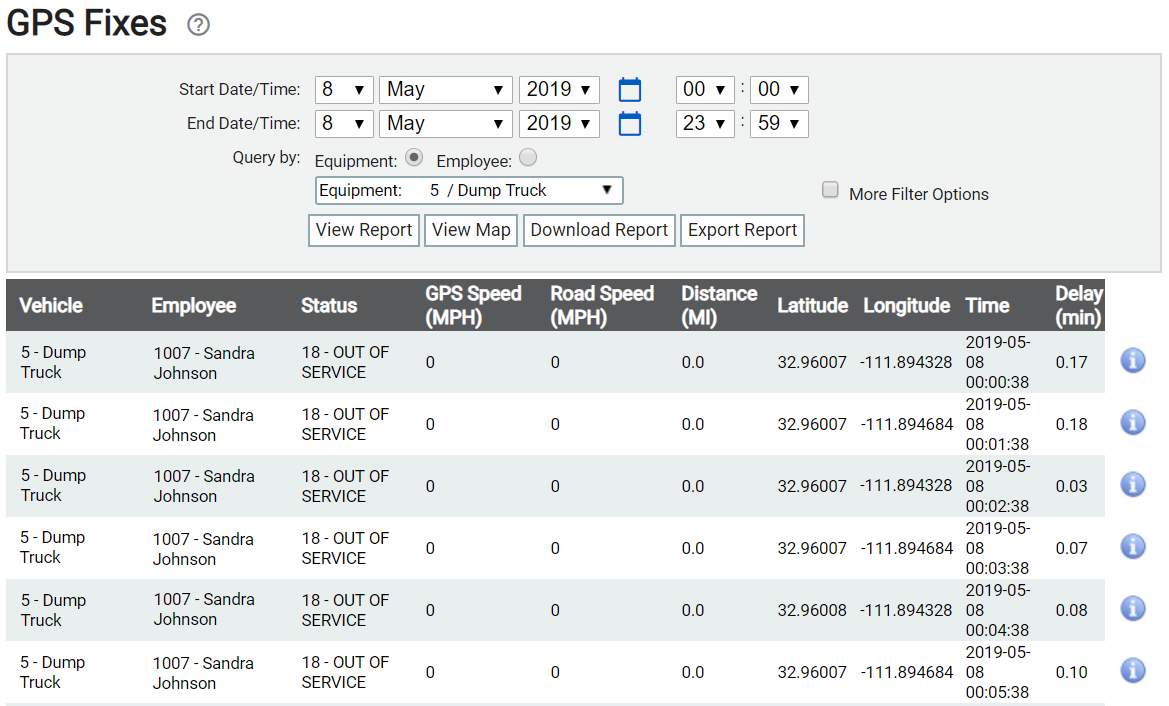Viewport: 1169px width, 706px height.
Task: Click the Status column header
Action: pos(329,306)
